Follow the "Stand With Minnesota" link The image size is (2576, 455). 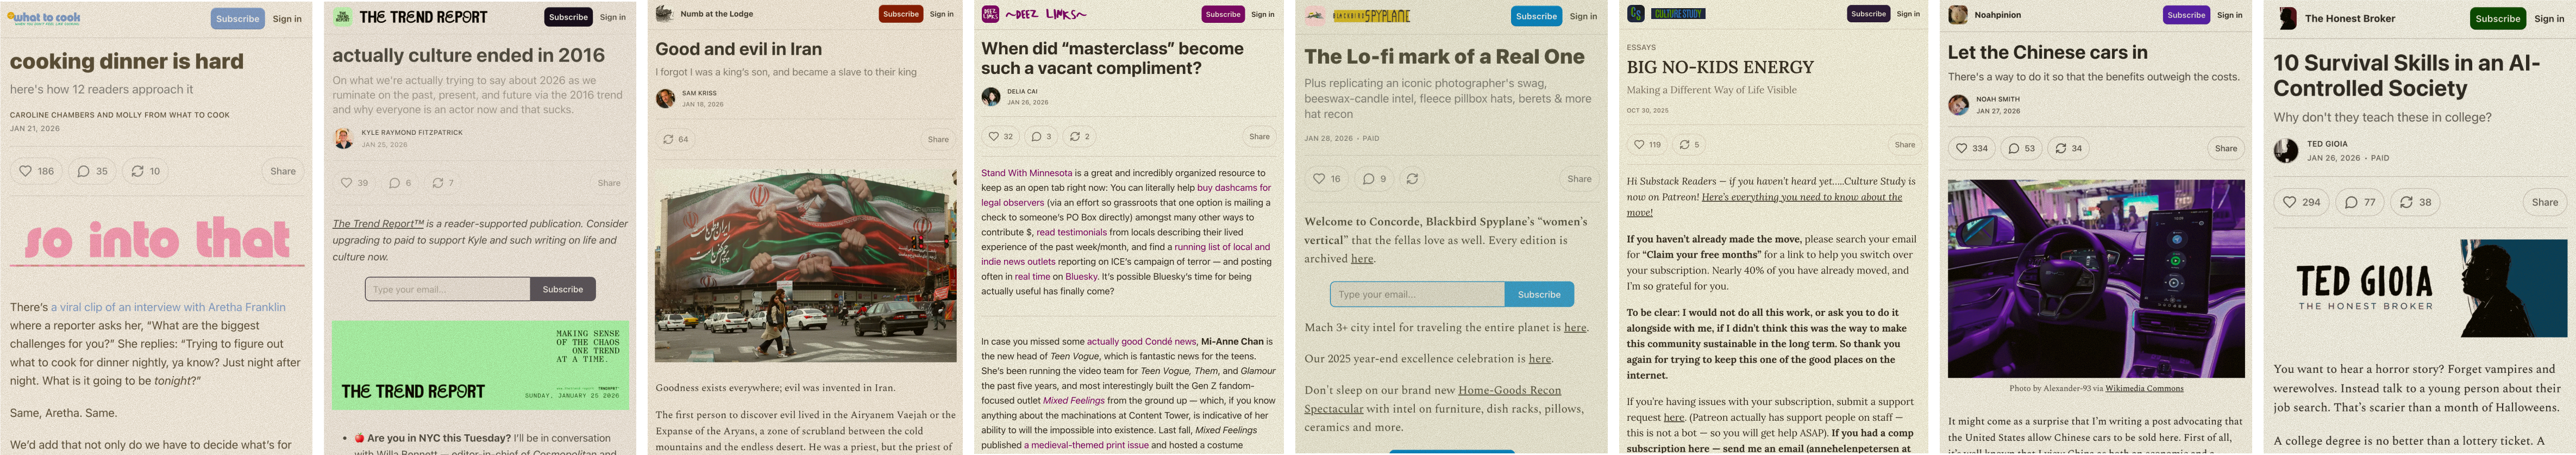coord(1026,173)
